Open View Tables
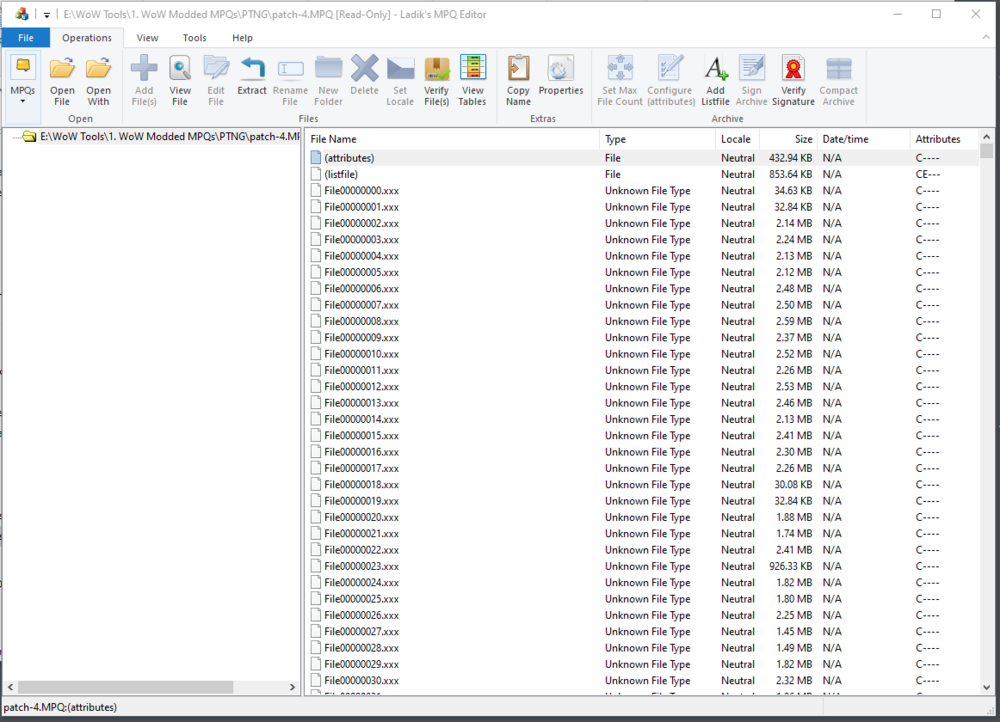This screenshot has height=722, width=1000. (x=473, y=80)
